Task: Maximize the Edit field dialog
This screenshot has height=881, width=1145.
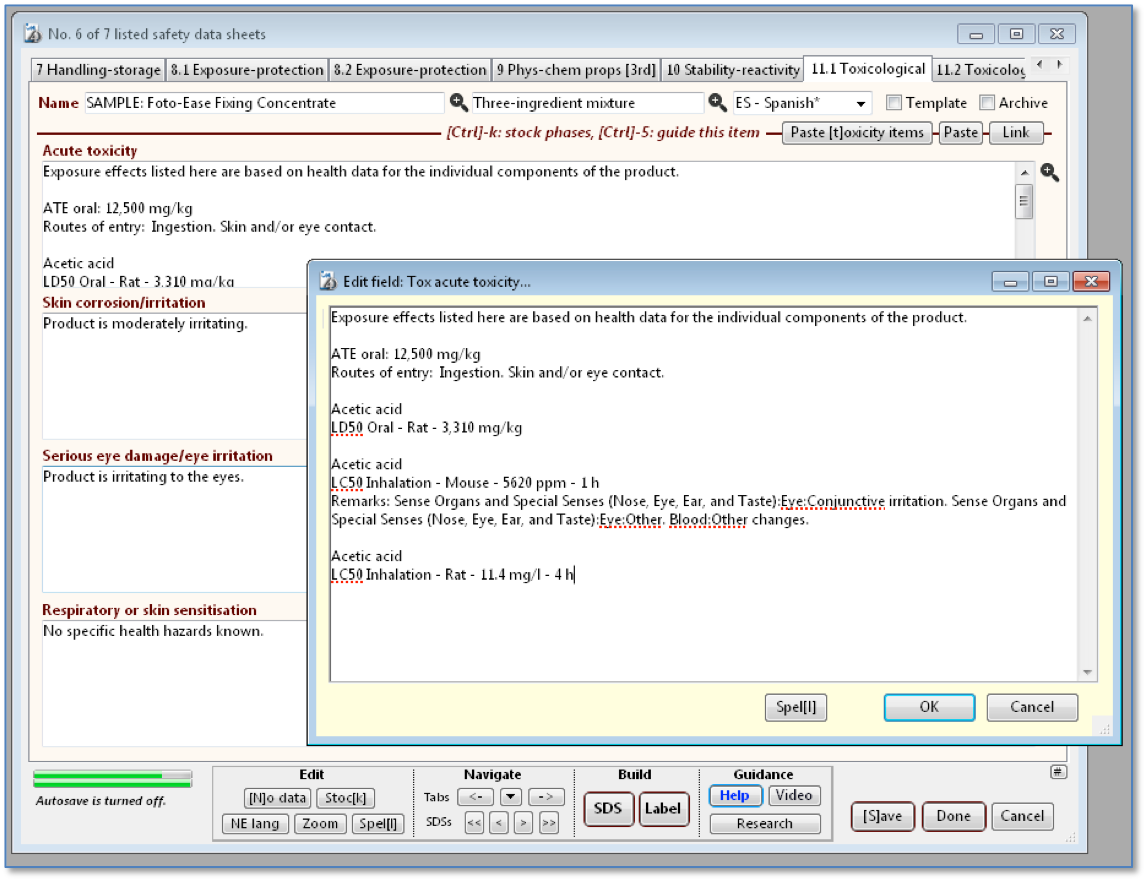Action: point(1051,281)
